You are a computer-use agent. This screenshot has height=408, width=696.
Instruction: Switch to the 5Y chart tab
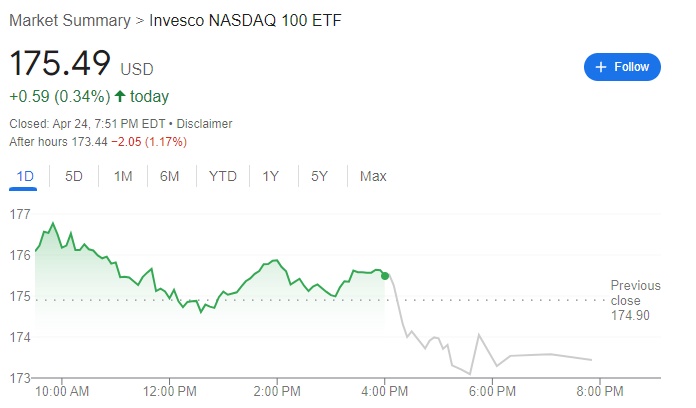(x=319, y=177)
